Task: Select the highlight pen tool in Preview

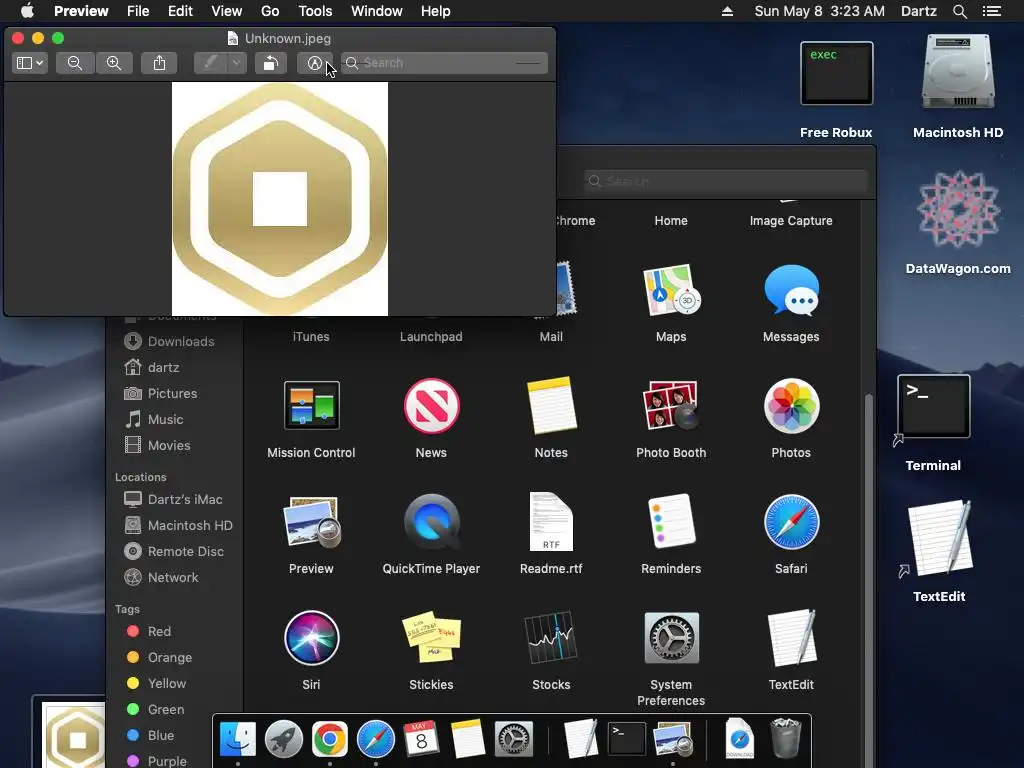Action: point(210,63)
